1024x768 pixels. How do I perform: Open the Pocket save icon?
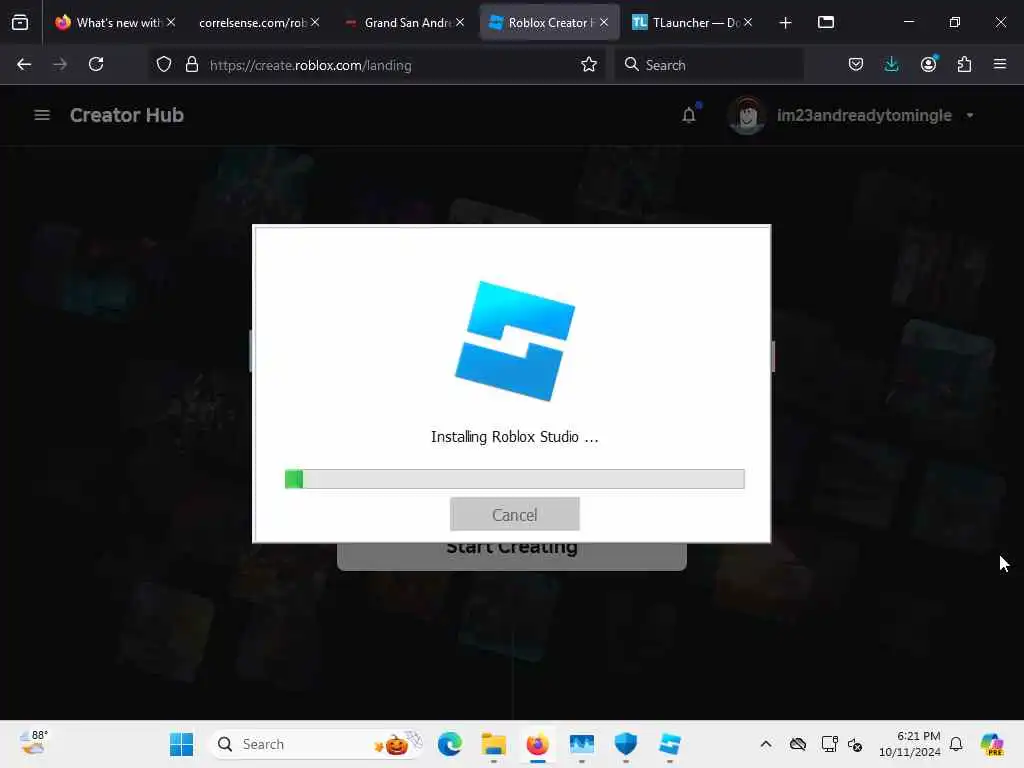tap(856, 64)
